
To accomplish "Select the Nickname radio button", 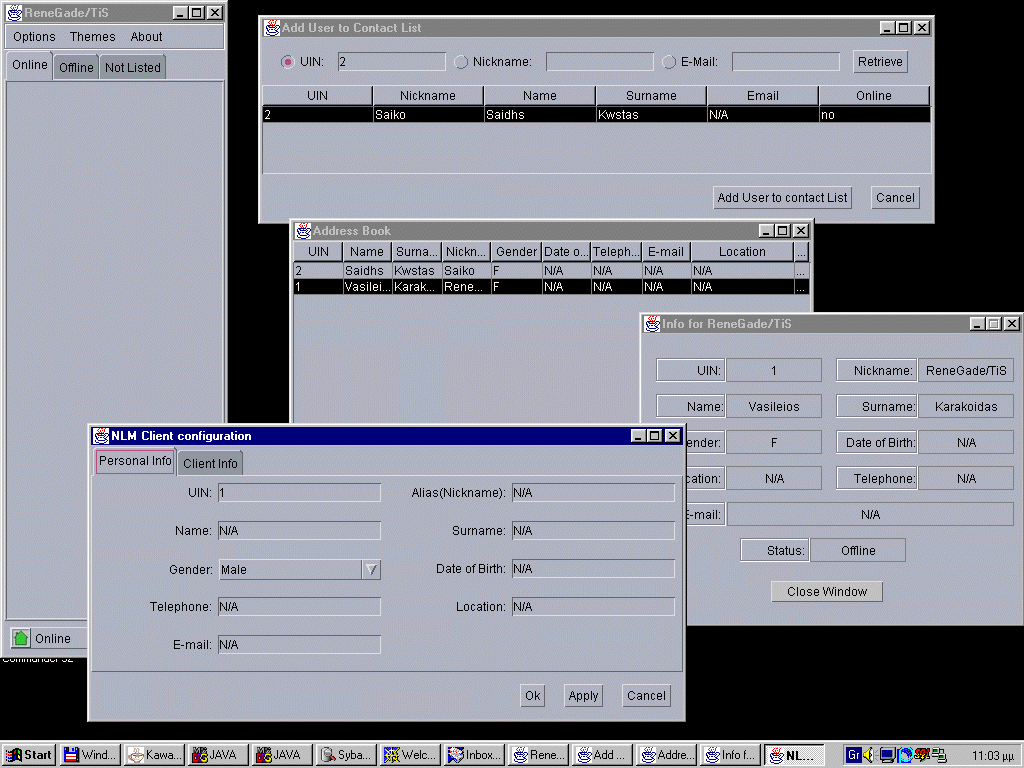I will pos(461,62).
